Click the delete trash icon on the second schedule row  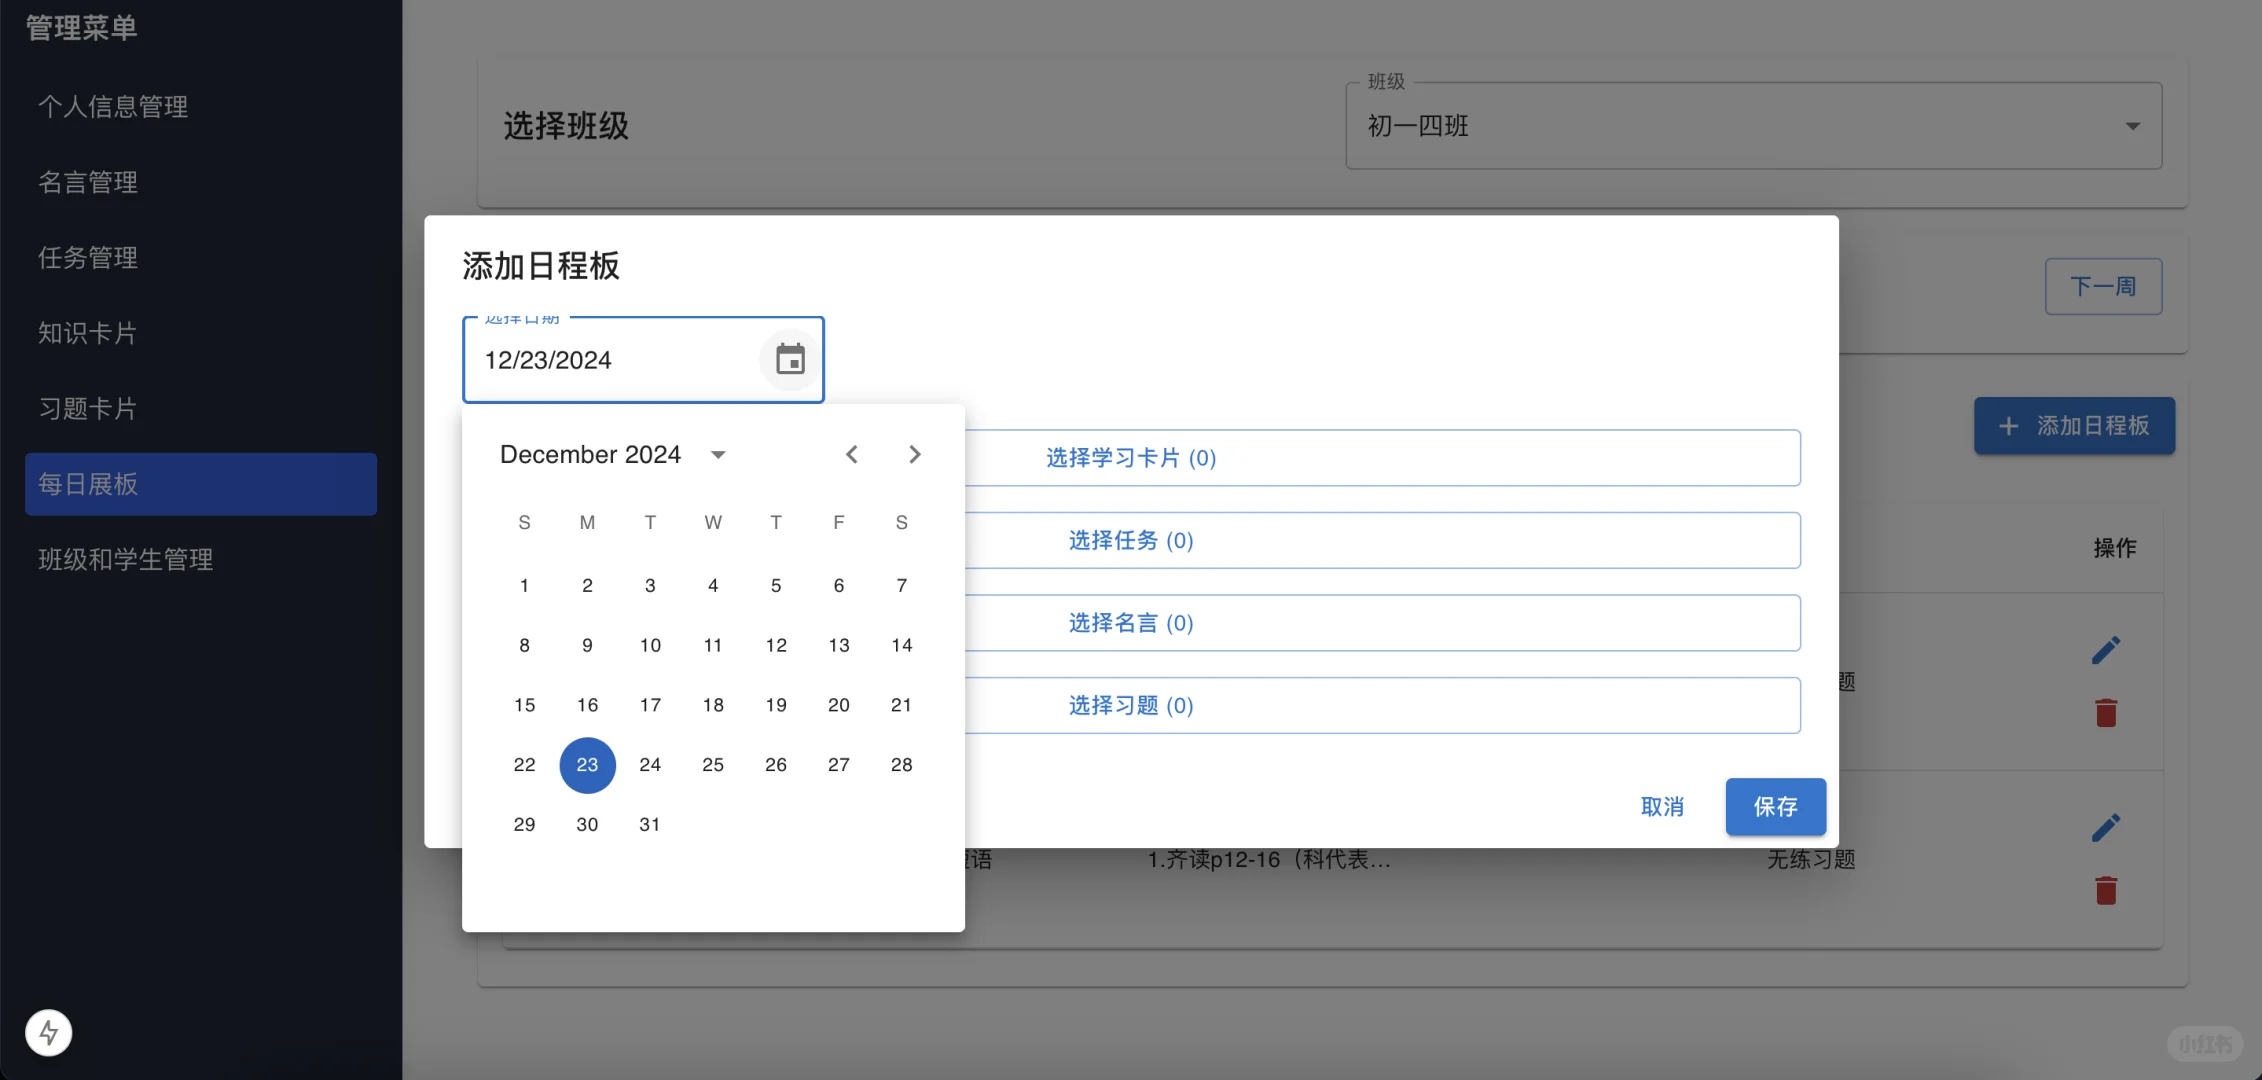pos(2106,890)
